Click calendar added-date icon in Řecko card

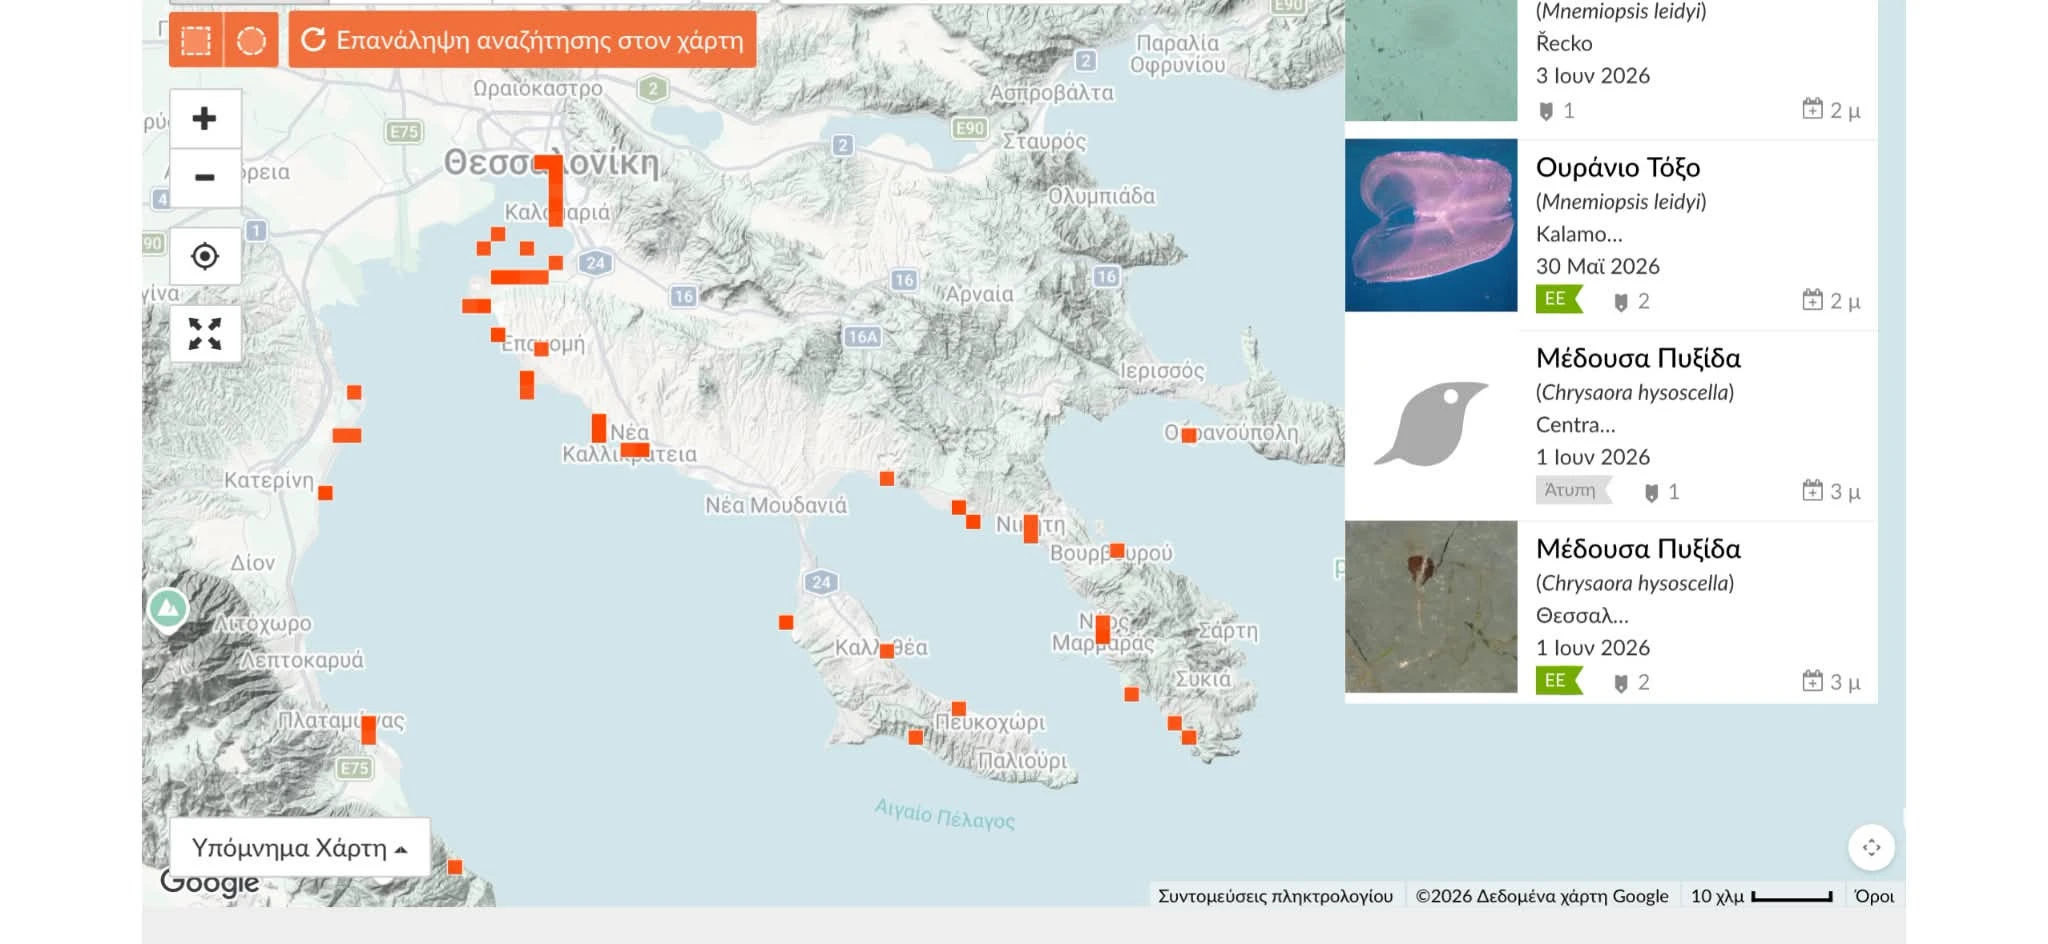[1812, 109]
